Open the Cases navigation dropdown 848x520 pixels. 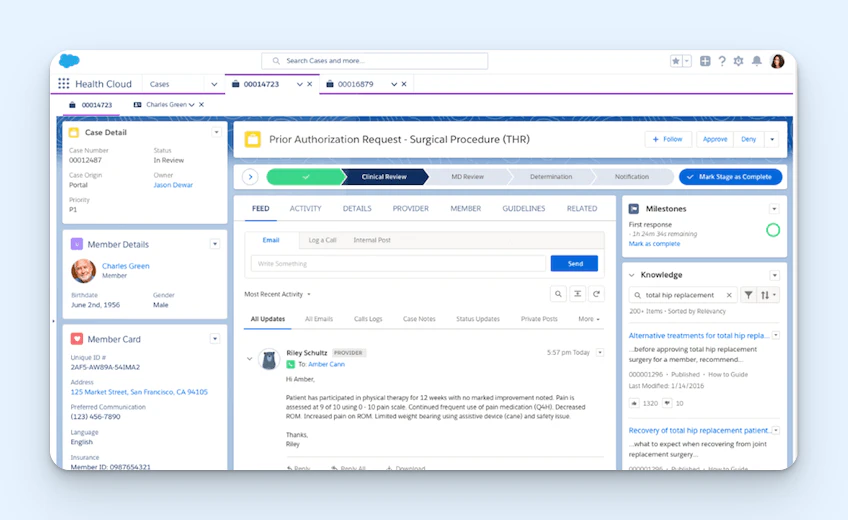214,84
